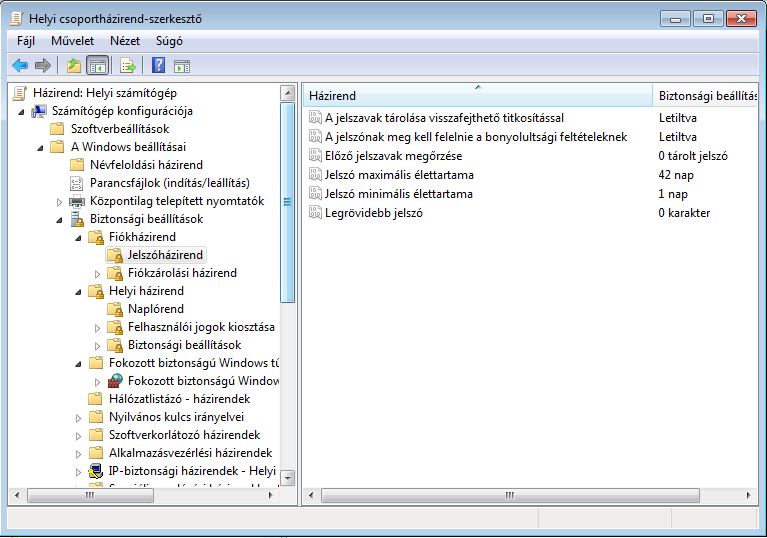Click the Parancsfájlok script icon

pyautogui.click(x=77, y=183)
